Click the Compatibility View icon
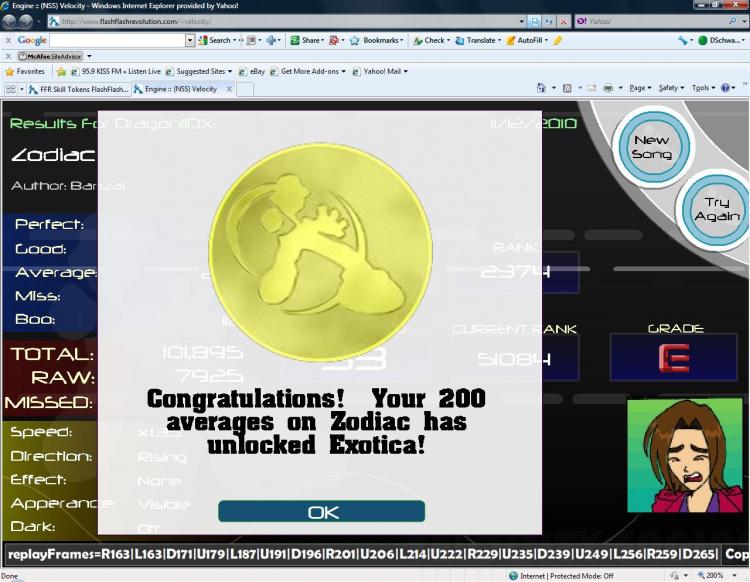 535,22
